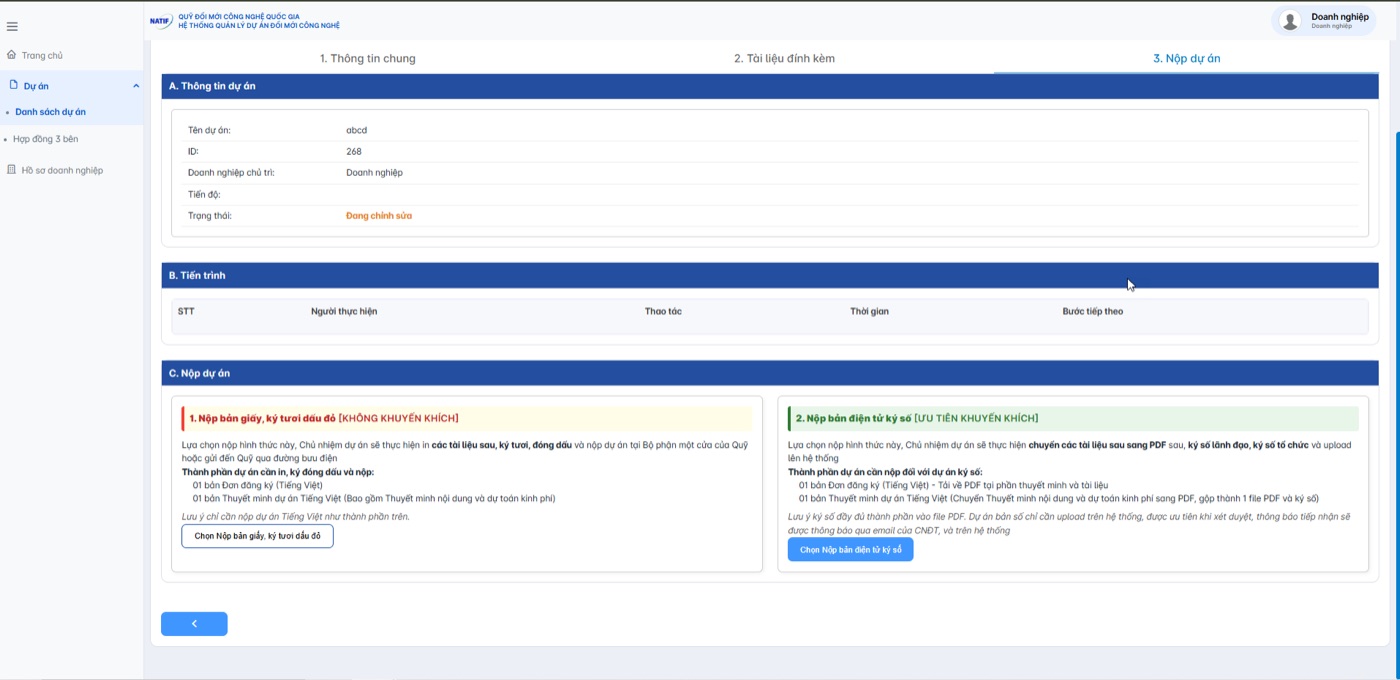Click Chọn Nộp bản điện tử ký số
Screen dimensions: 1400x680
pos(850,550)
